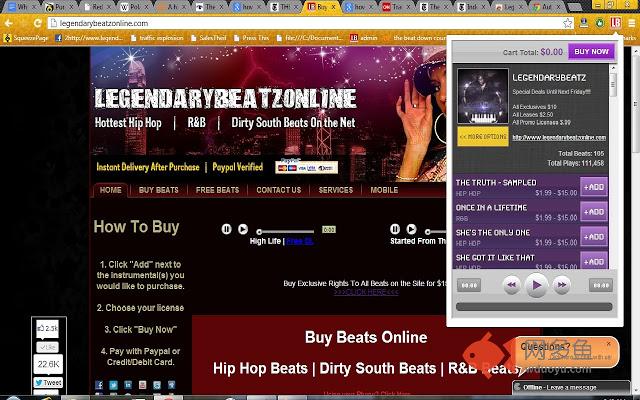Add She Got It Like That to cart
Screen dimensions: 640x400
click(594, 261)
